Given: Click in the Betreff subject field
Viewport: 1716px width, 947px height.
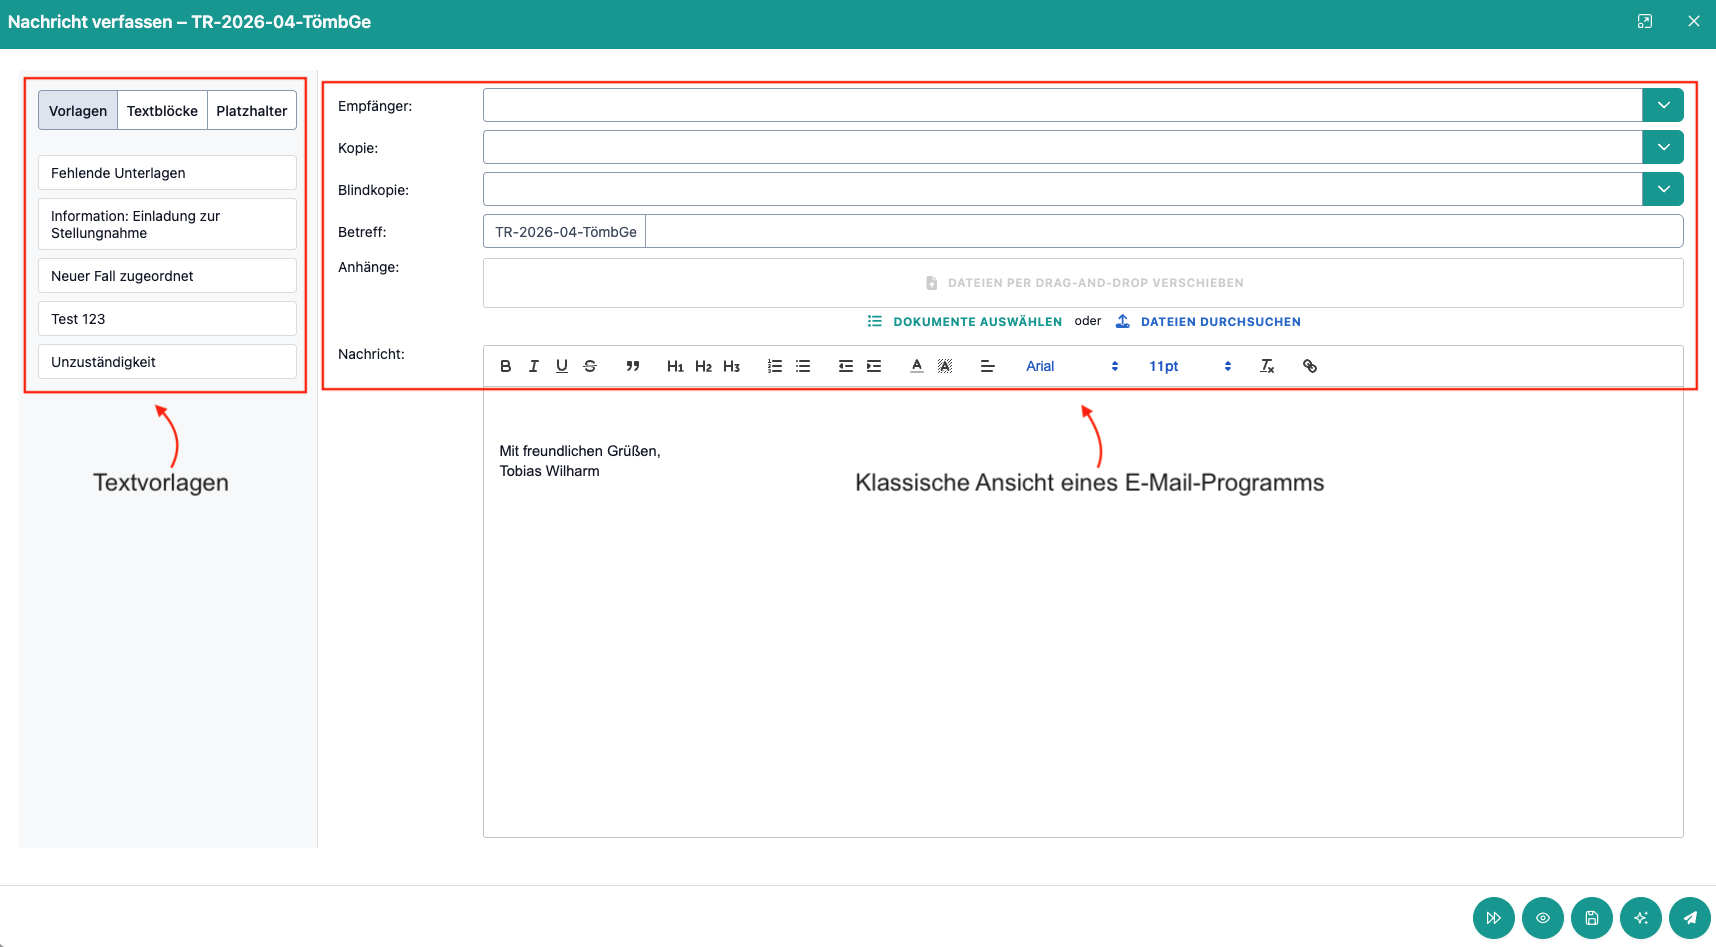Looking at the screenshot, I should tap(1164, 232).
